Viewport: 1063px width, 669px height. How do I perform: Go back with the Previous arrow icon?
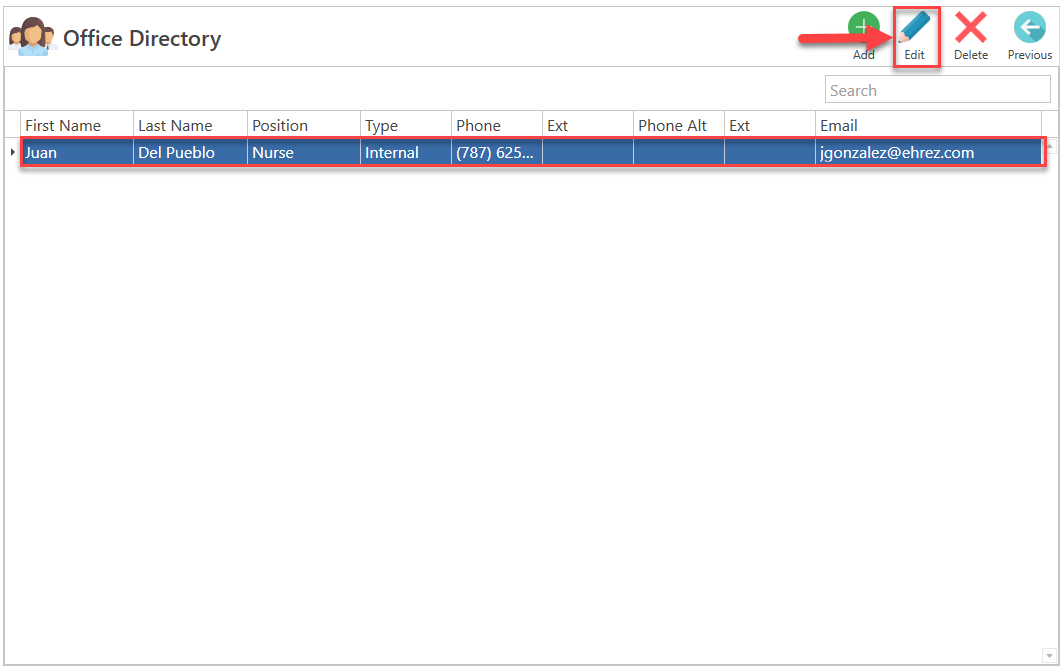point(1030,28)
